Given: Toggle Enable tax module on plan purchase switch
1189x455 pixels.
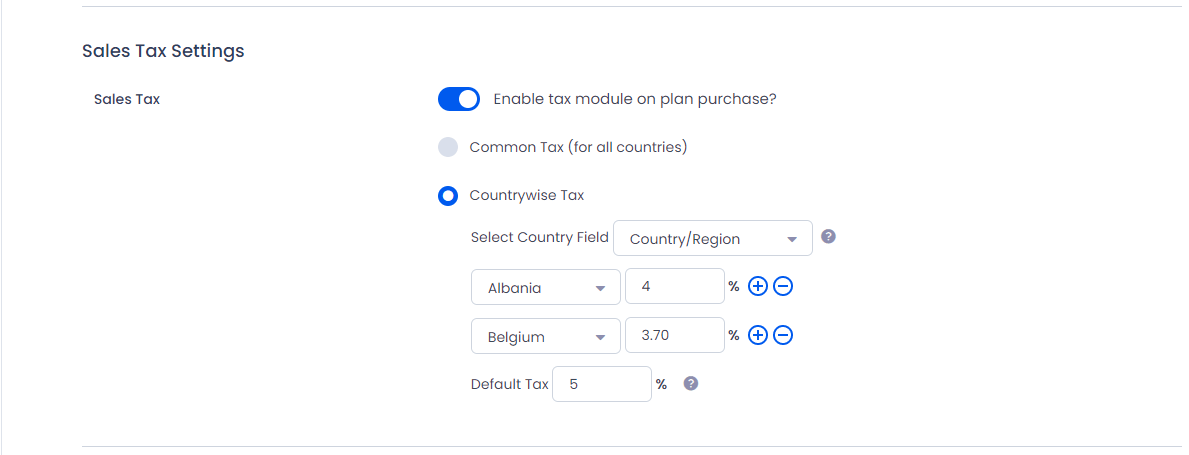Looking at the screenshot, I should tap(459, 99).
